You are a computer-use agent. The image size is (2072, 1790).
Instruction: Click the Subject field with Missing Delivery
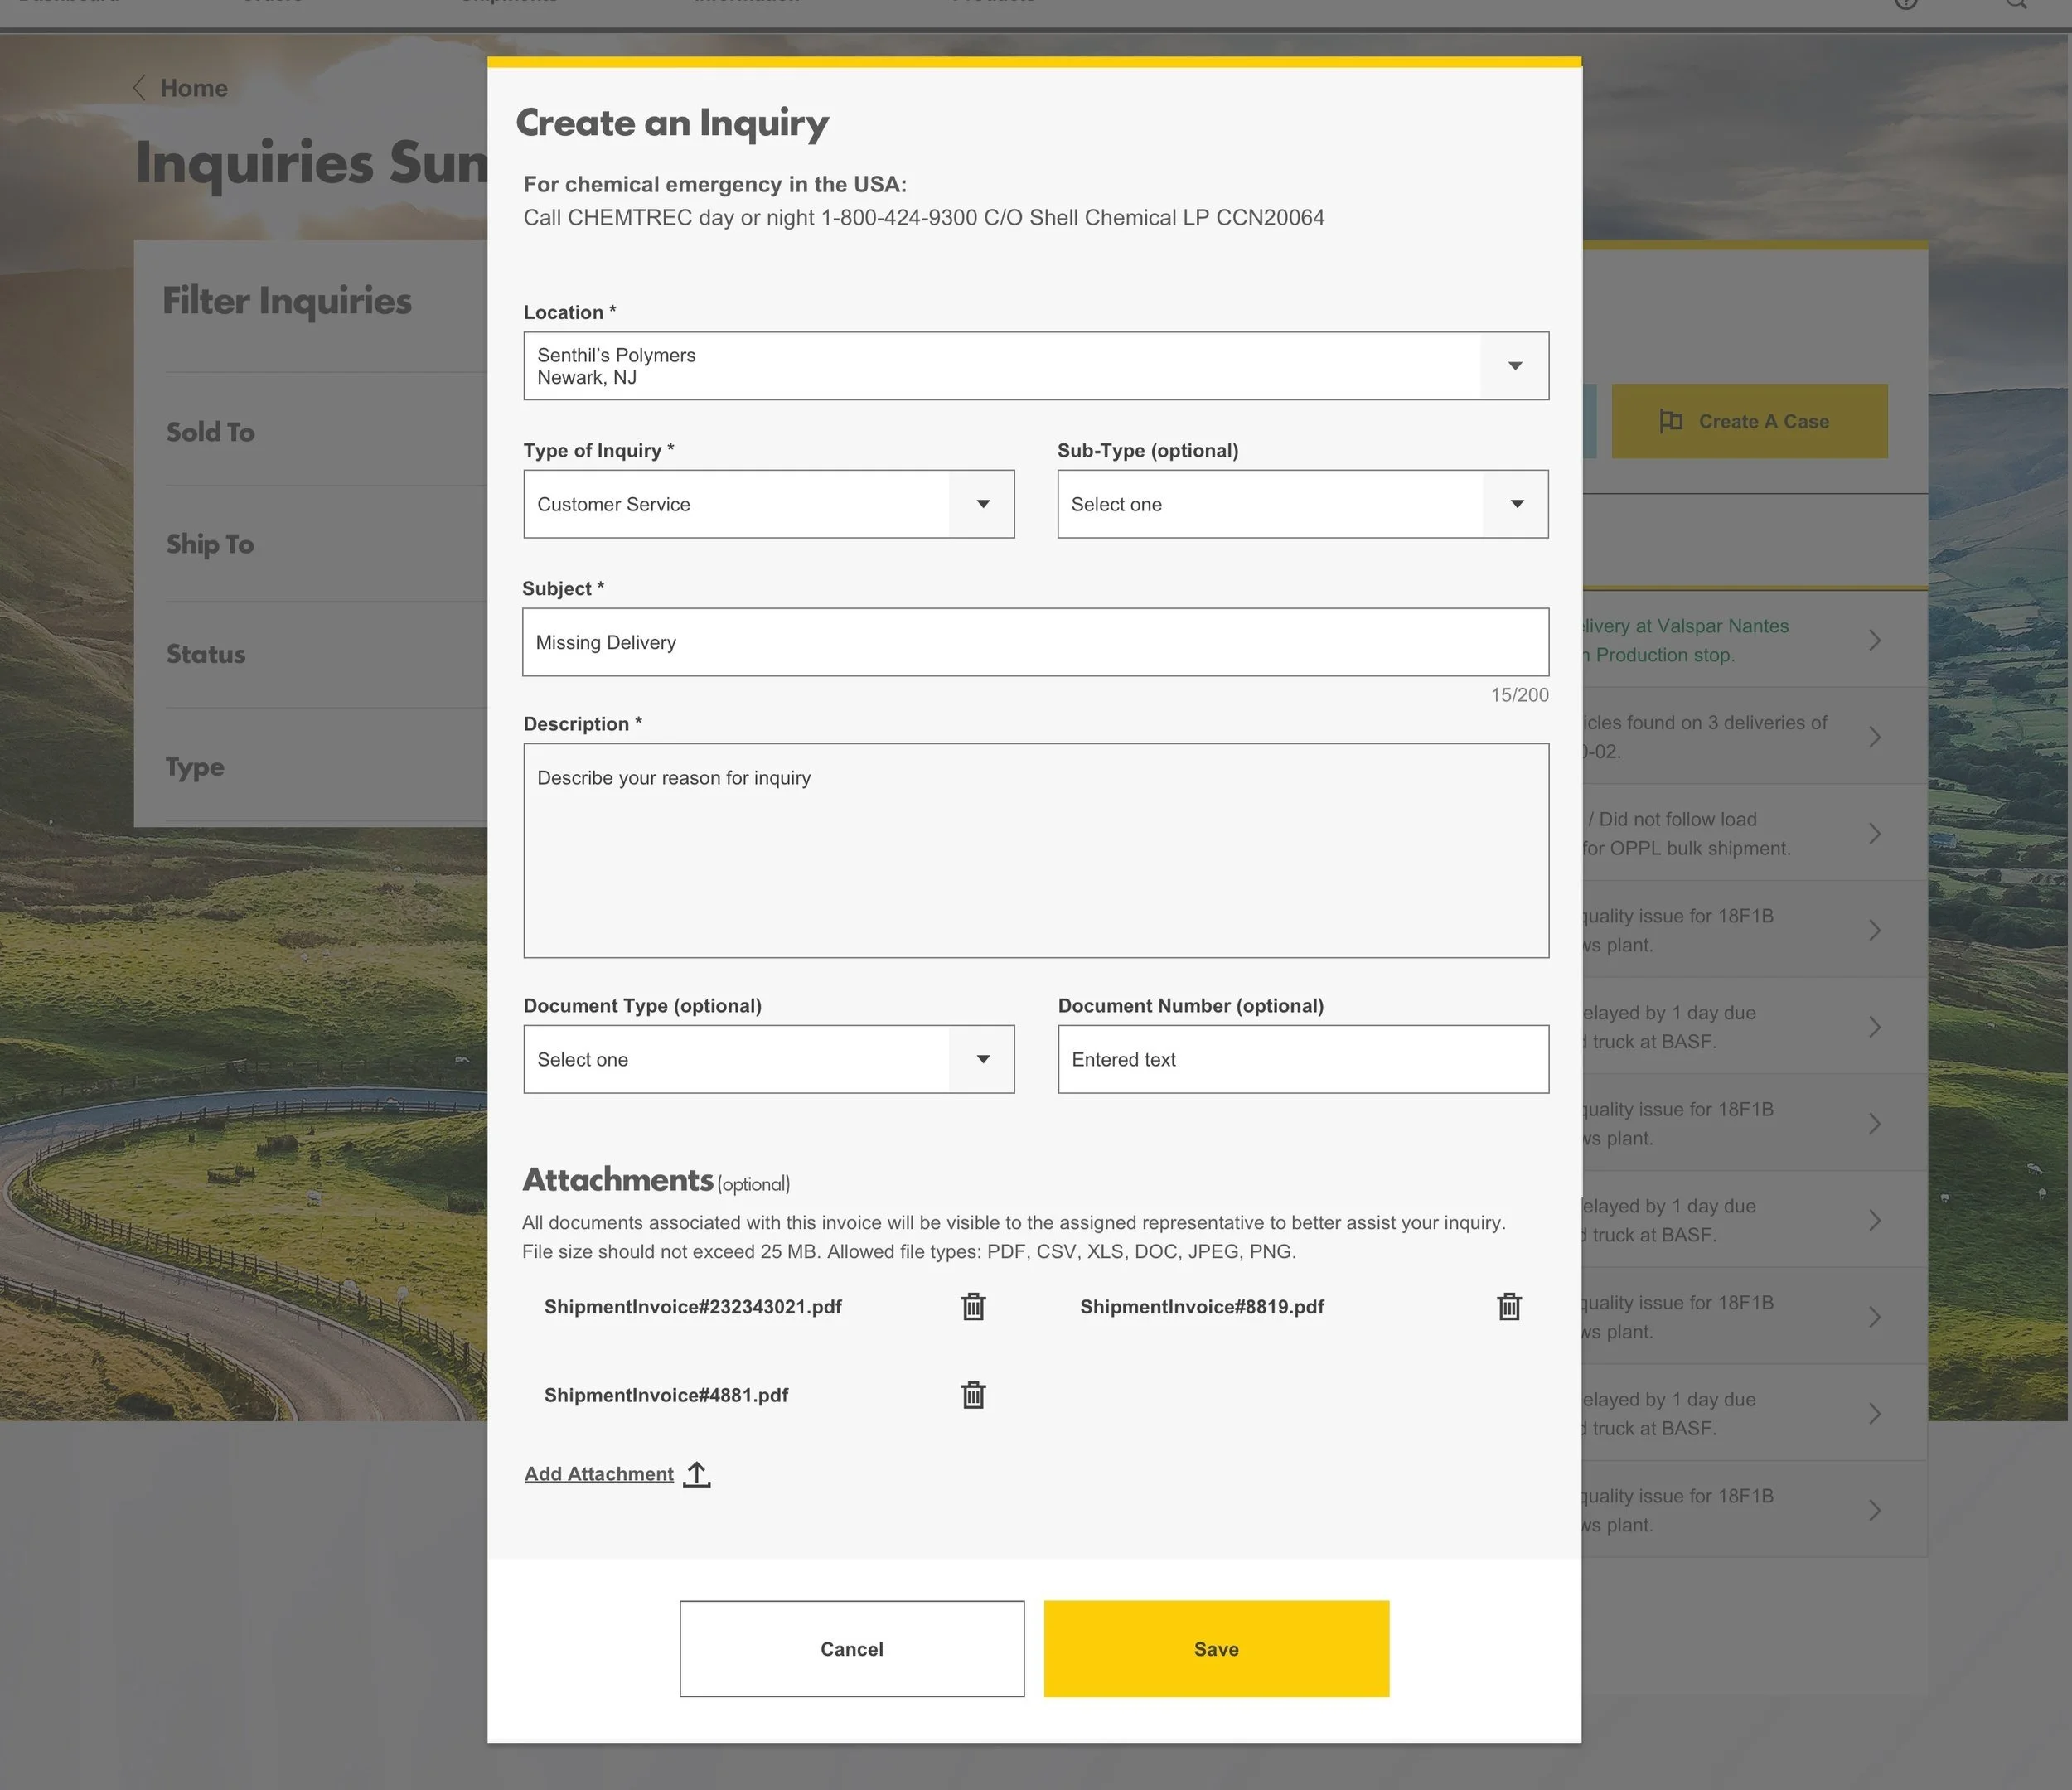coord(1036,642)
